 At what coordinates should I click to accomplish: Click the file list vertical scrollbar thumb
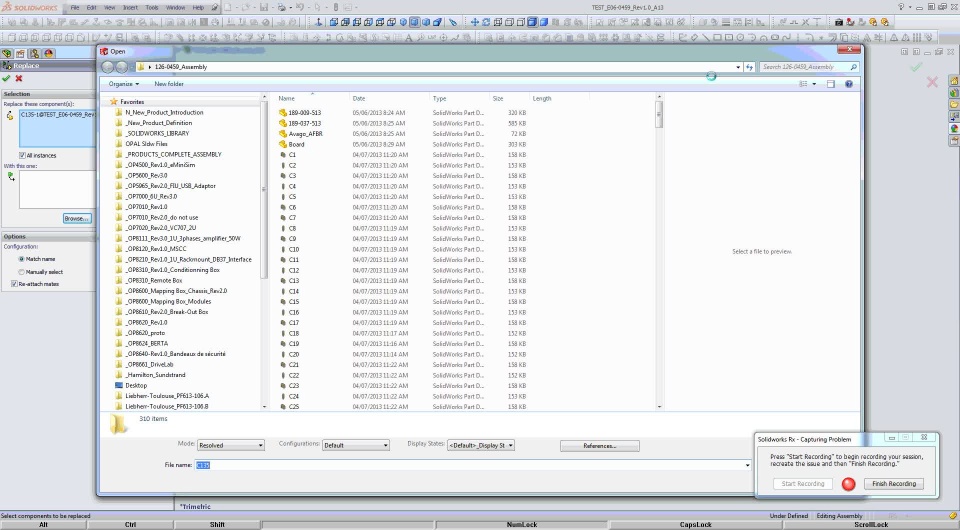tap(659, 114)
